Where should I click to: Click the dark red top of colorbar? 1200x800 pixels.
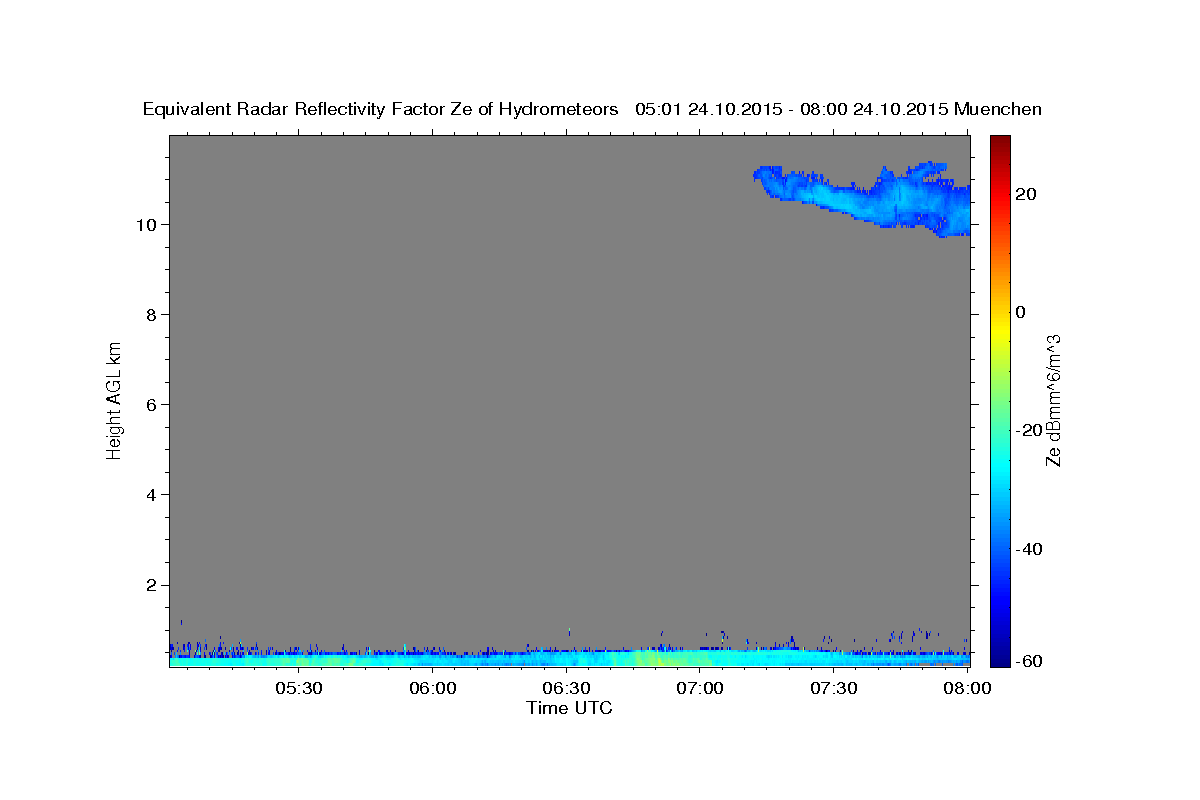click(x=1000, y=142)
